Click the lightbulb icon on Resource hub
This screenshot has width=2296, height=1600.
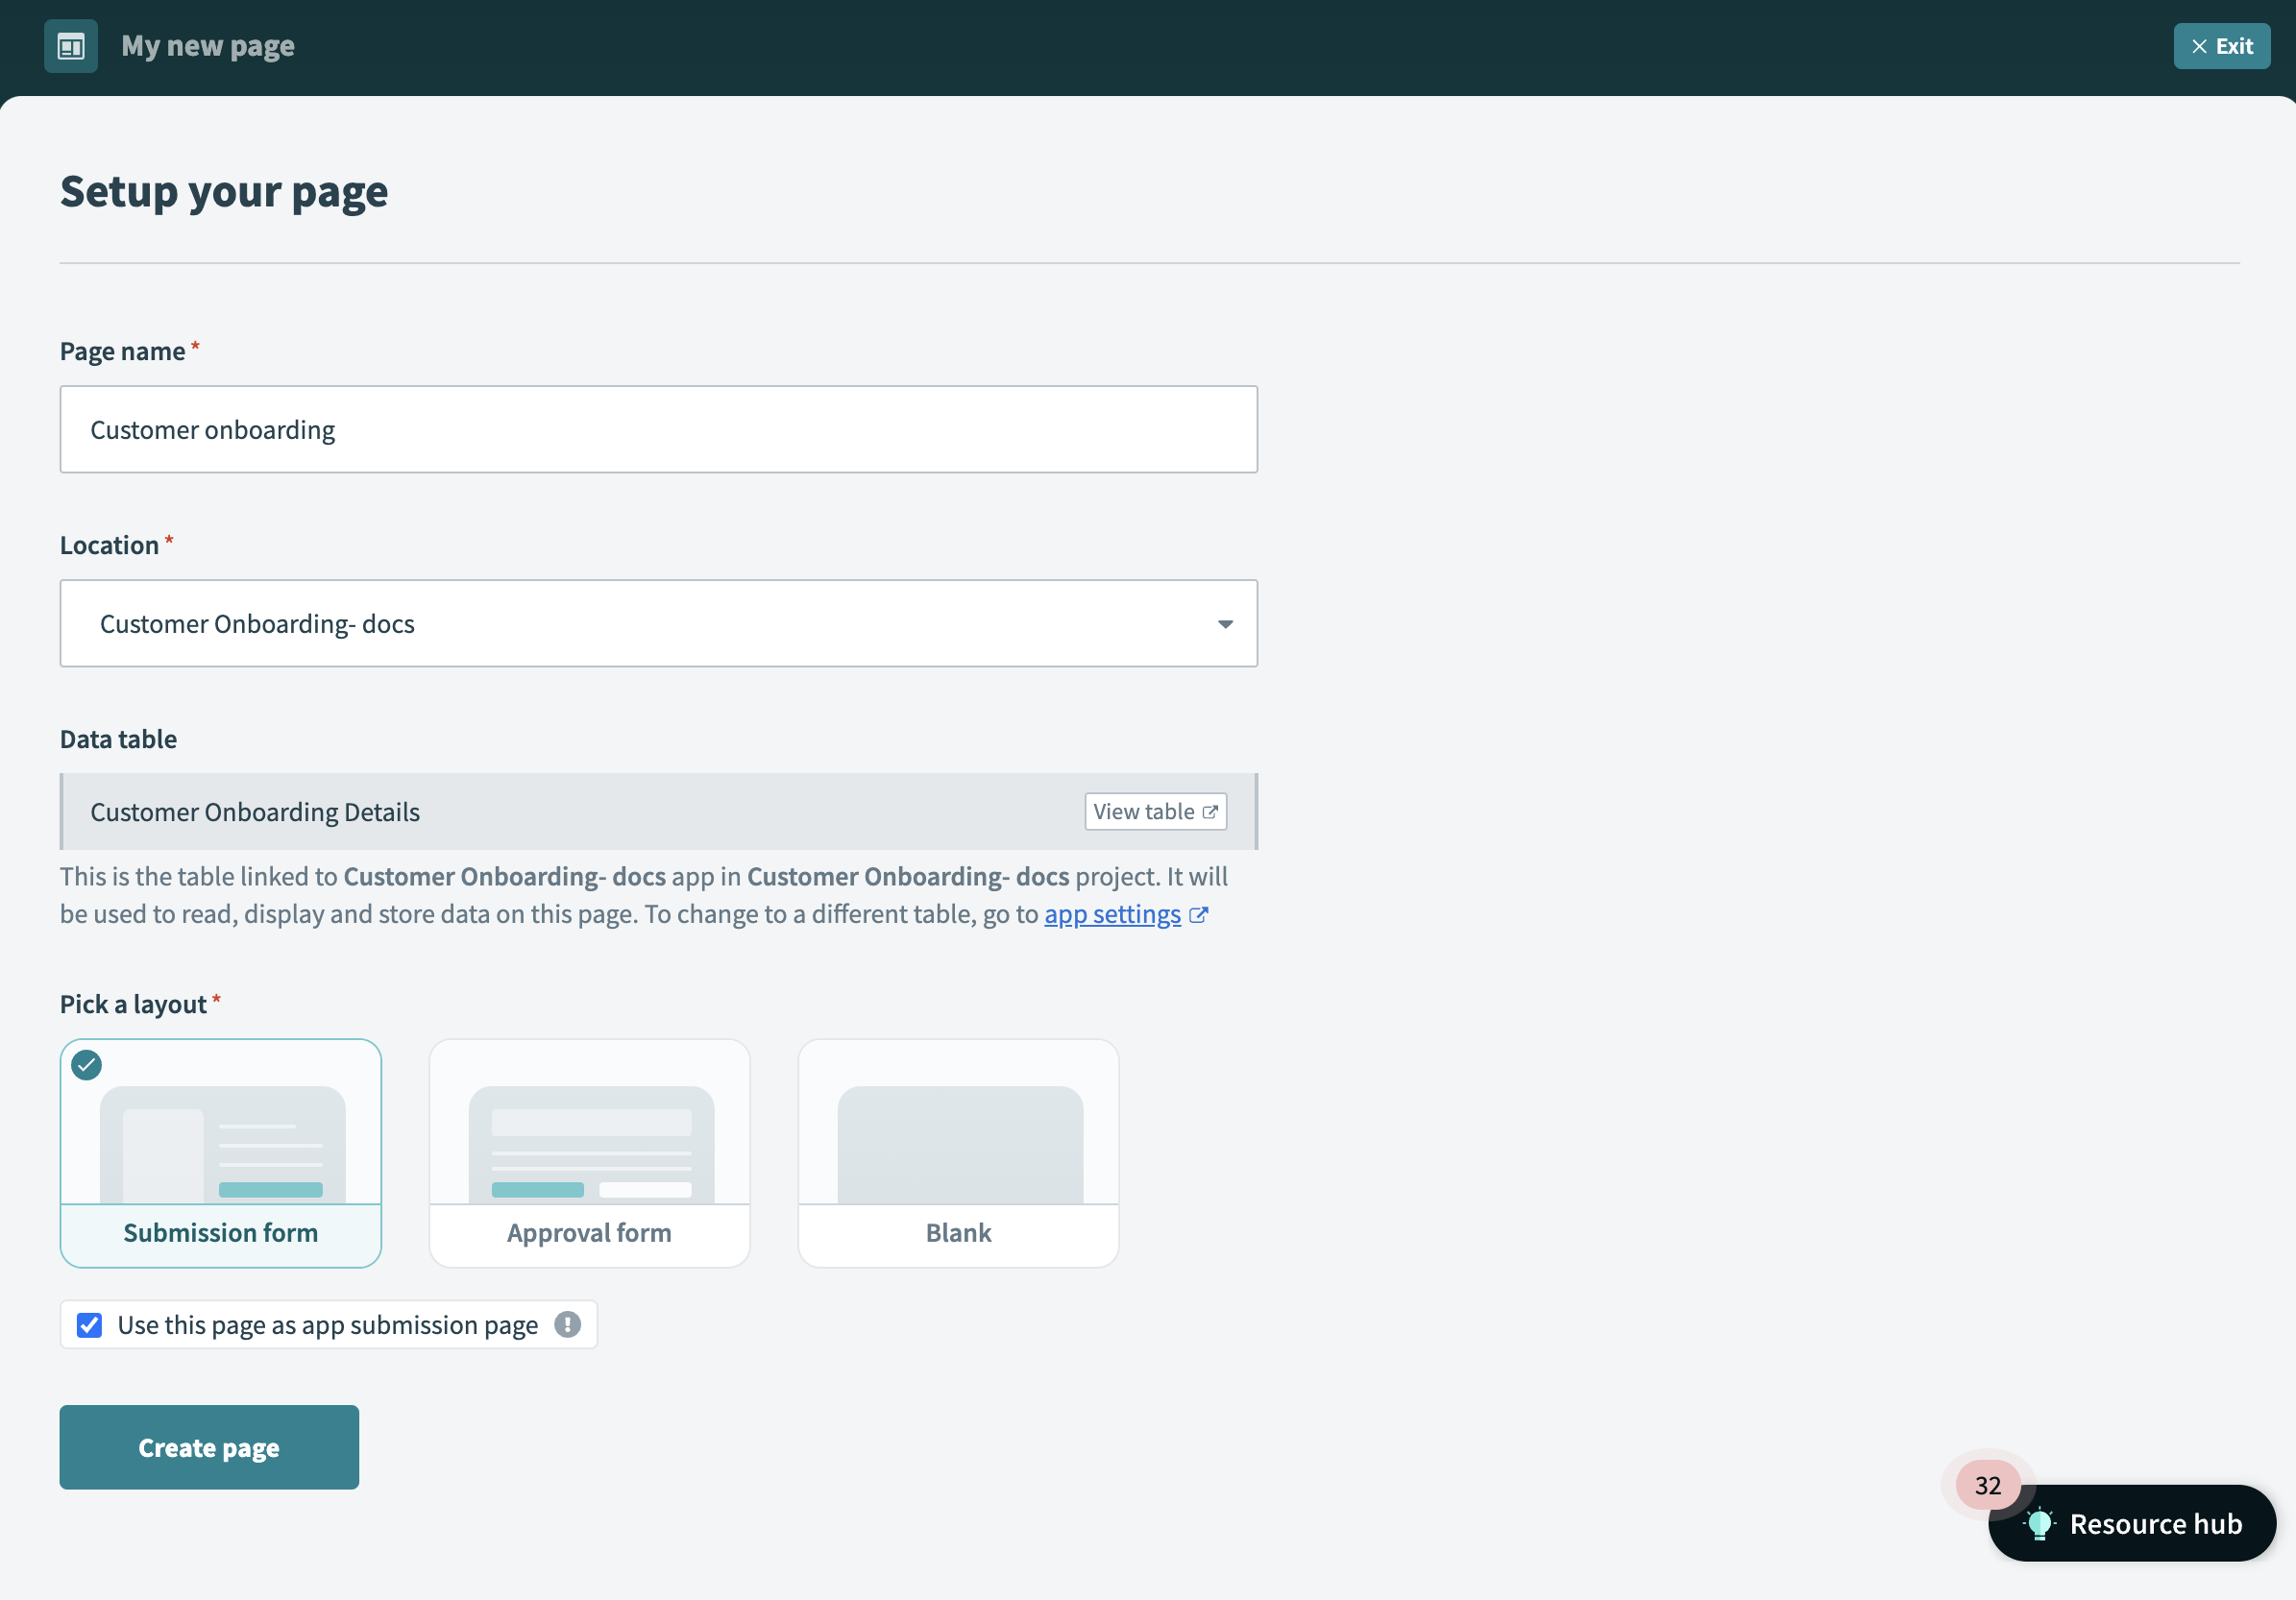[2040, 1522]
